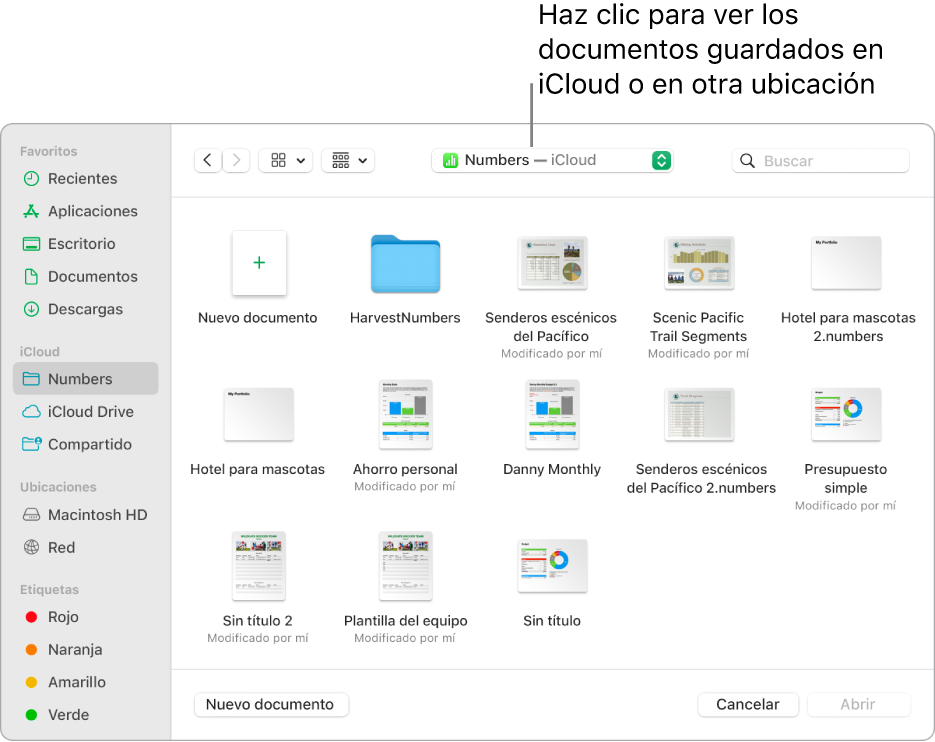Screen dimensions: 935x742
Task: Select Senderos escénicos del Pacífico thumbnail
Action: click(552, 263)
